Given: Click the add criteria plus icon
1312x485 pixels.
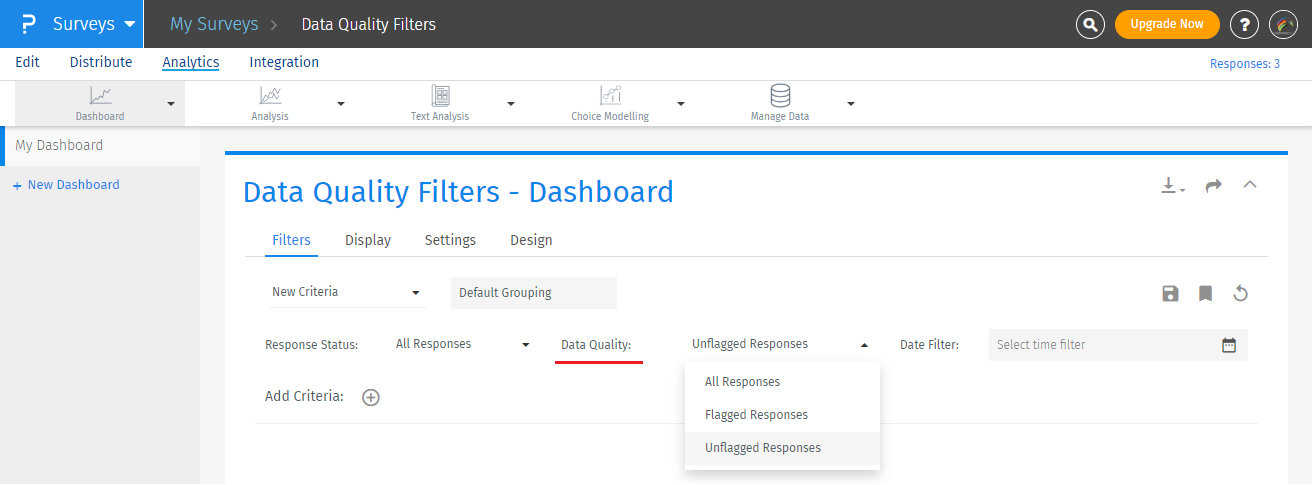Looking at the screenshot, I should (x=371, y=397).
